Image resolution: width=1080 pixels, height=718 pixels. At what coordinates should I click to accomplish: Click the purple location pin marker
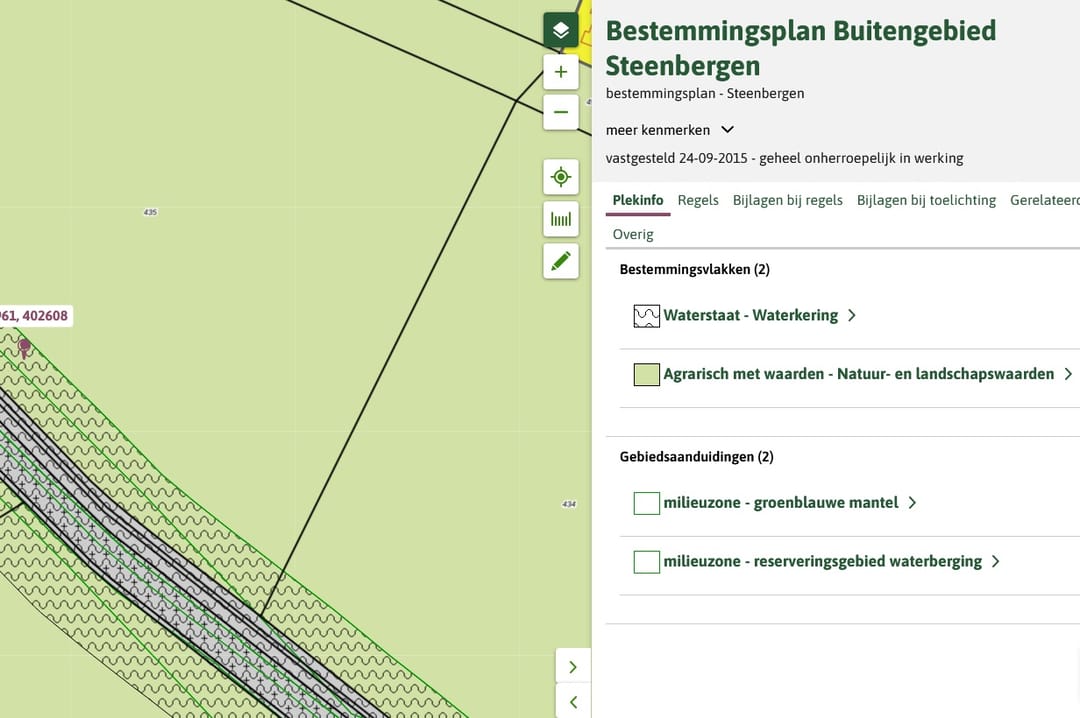[x=24, y=347]
